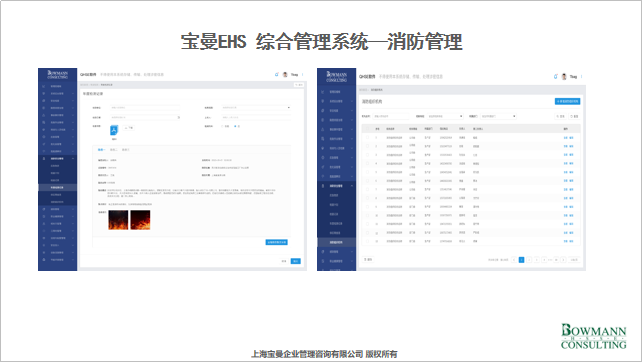Open the first filter dropdown above the table

(x=445, y=116)
